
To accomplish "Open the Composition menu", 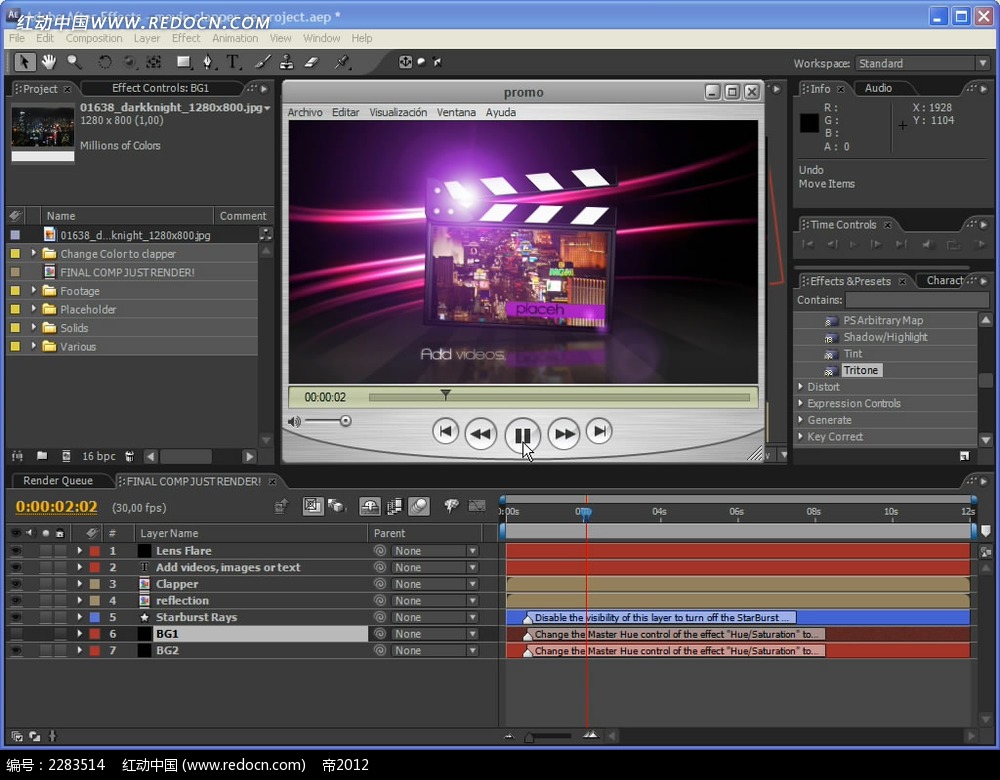I will pyautogui.click(x=94, y=38).
